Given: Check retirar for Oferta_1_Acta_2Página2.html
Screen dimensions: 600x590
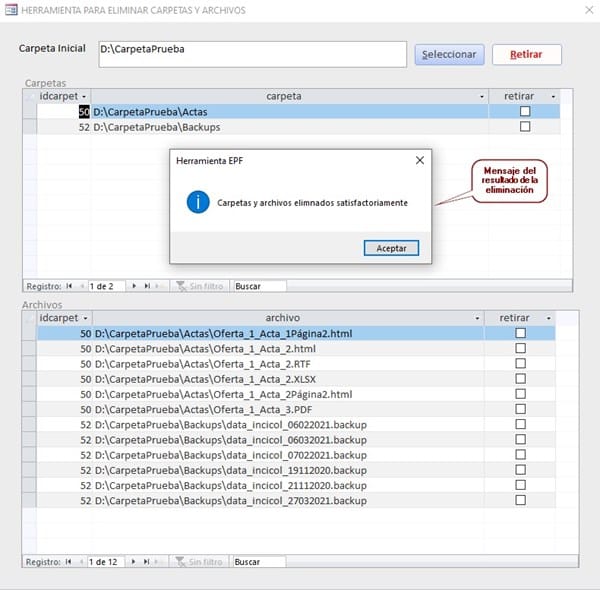Looking at the screenshot, I should coord(520,394).
